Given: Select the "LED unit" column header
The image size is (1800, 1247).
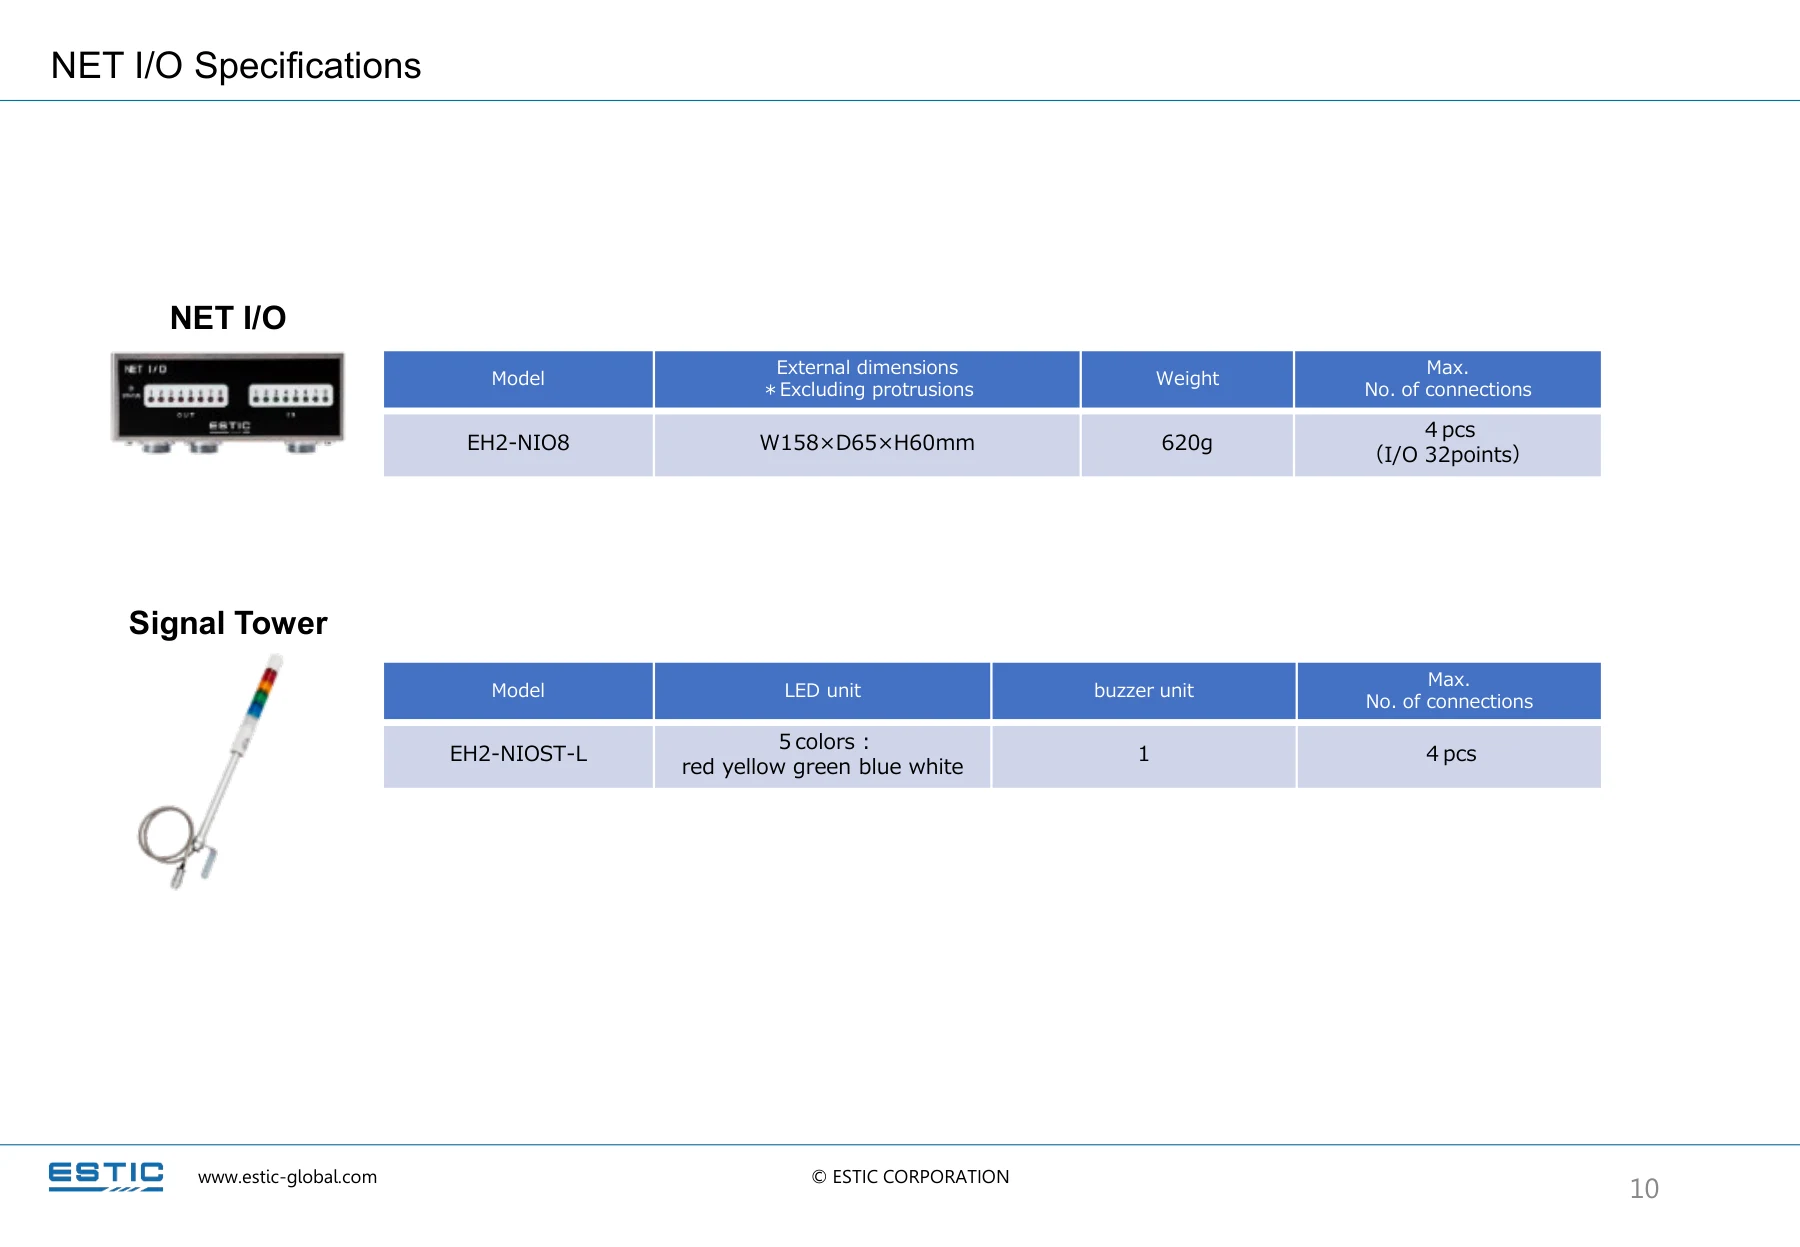Looking at the screenshot, I should click(x=822, y=691).
